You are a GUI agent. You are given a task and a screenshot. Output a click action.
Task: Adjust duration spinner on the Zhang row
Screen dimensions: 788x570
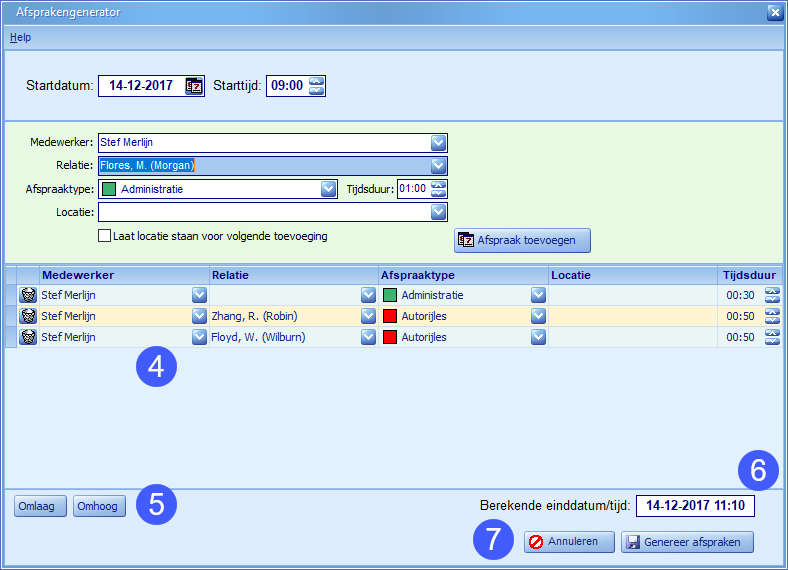tap(772, 316)
